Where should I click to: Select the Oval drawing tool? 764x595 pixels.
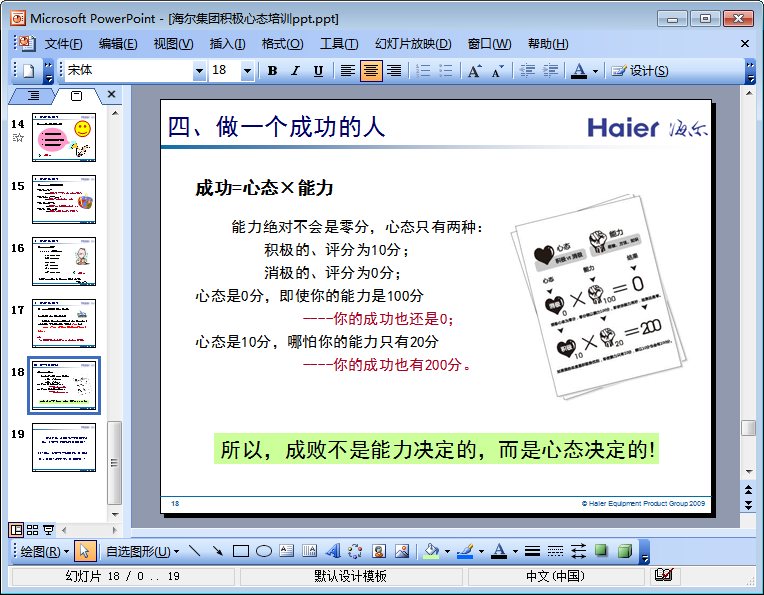click(x=264, y=551)
